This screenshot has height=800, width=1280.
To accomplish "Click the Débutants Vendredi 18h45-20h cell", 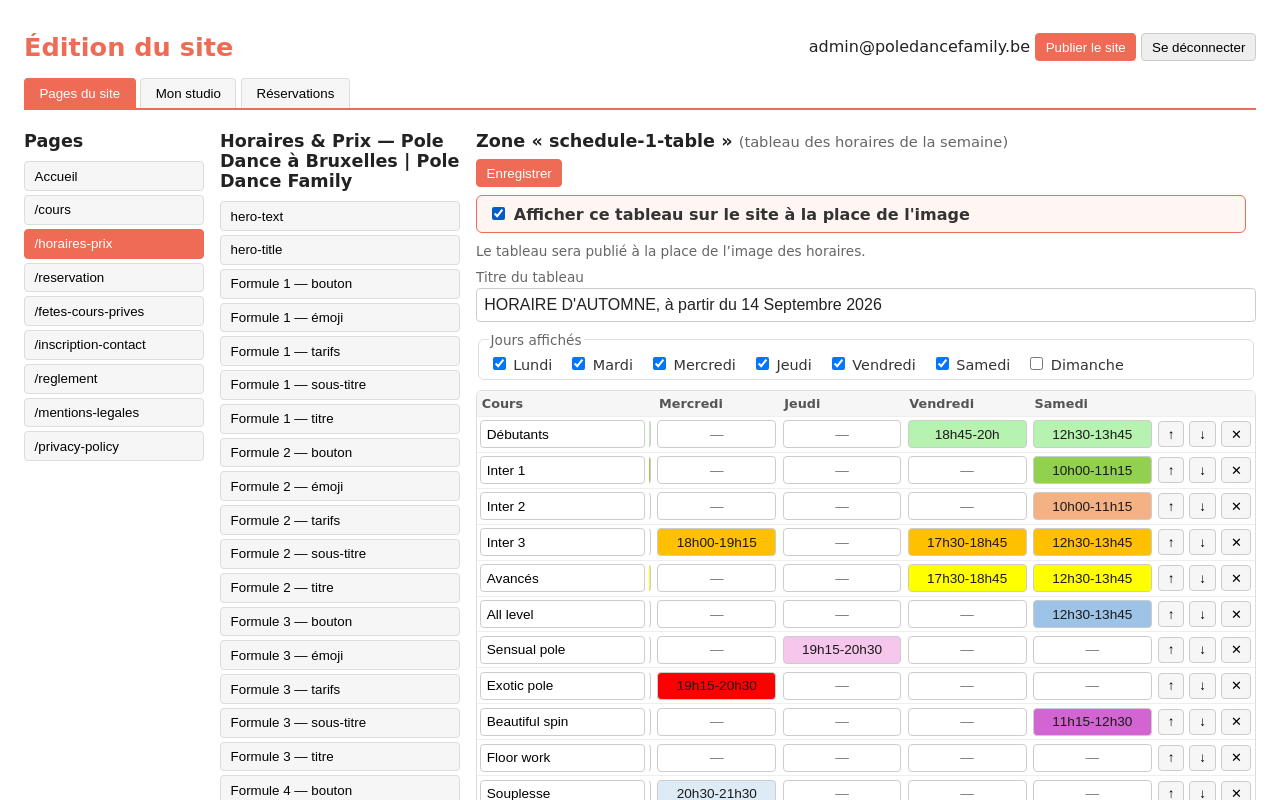I will pos(967,434).
